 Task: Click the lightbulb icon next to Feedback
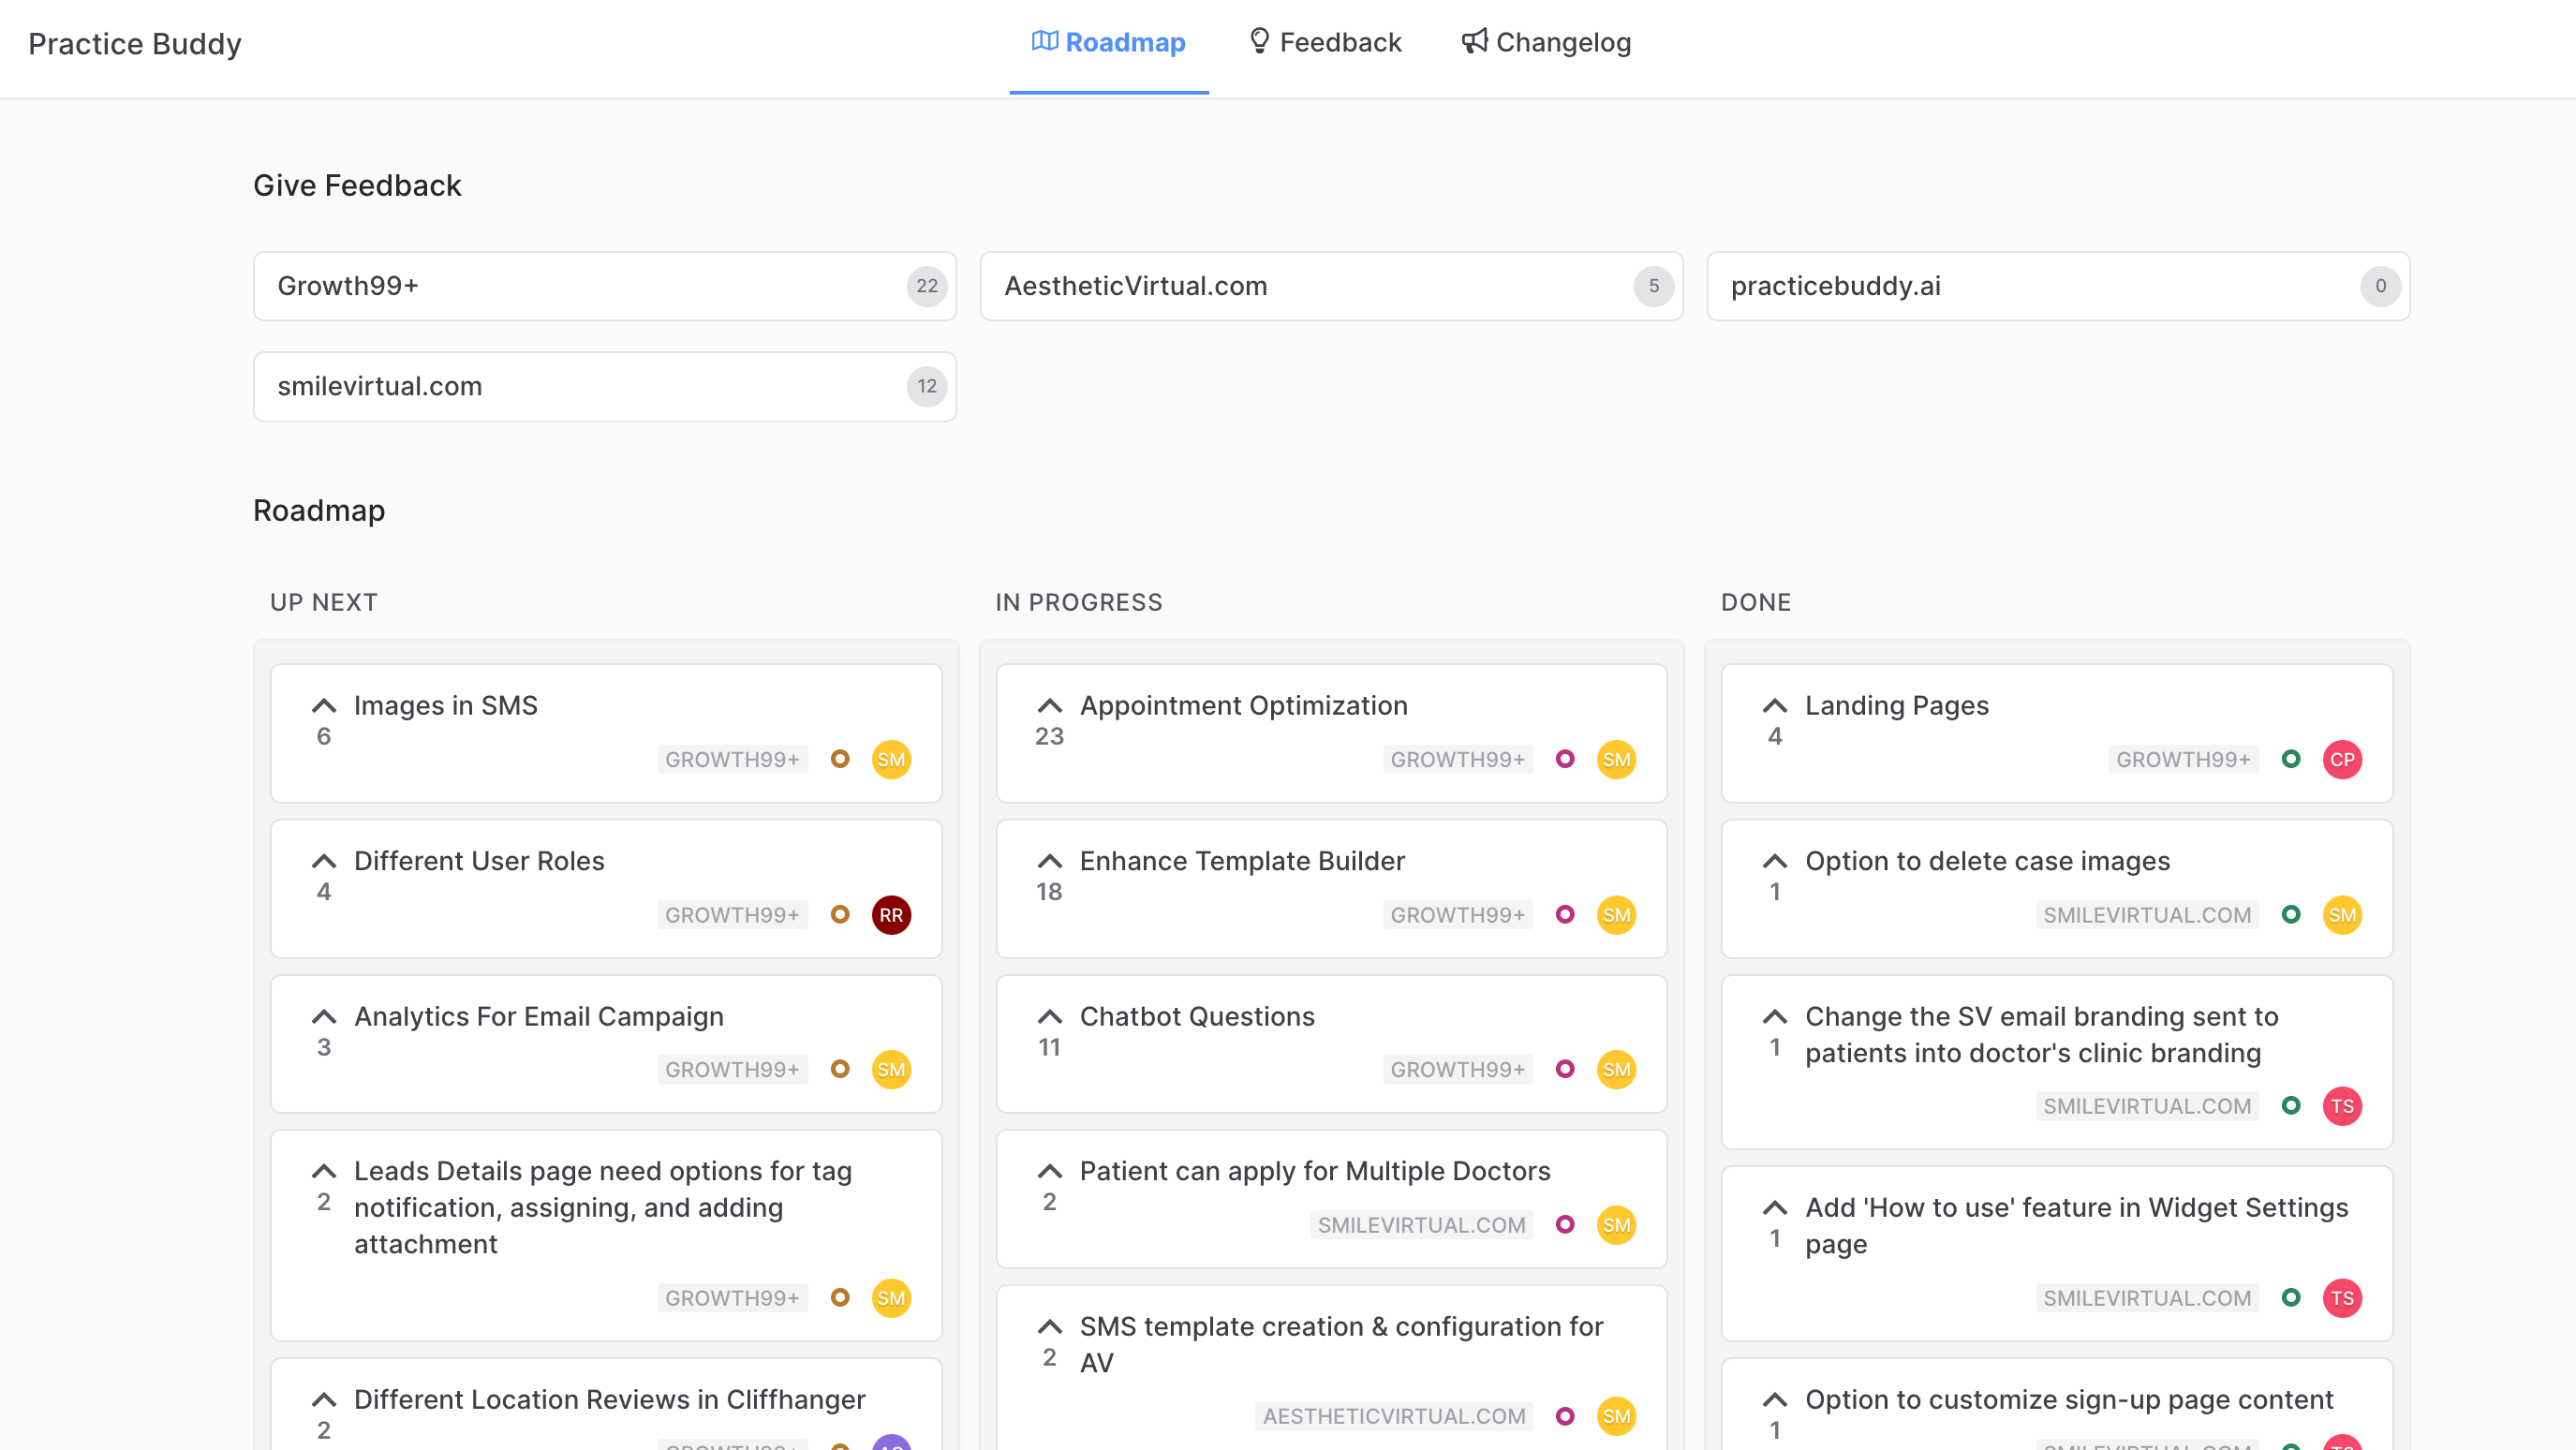click(x=1259, y=41)
